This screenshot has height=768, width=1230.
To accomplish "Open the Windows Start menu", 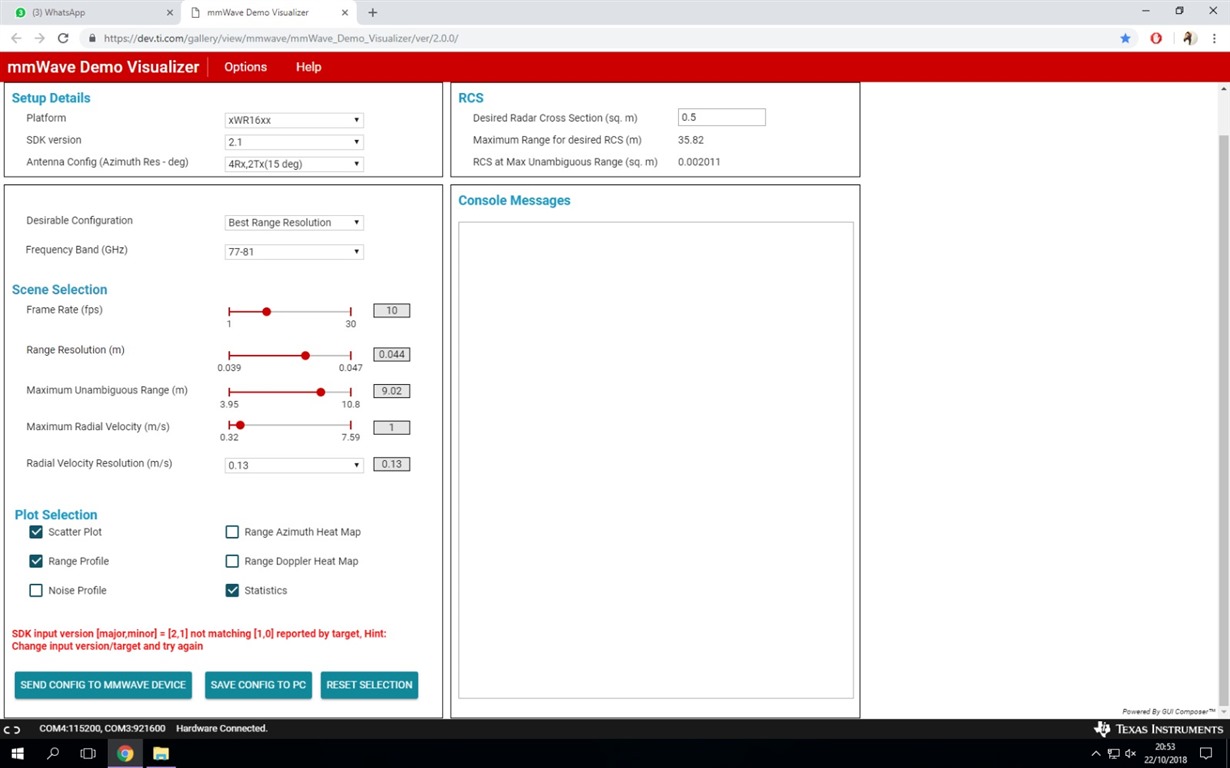I will (17, 753).
